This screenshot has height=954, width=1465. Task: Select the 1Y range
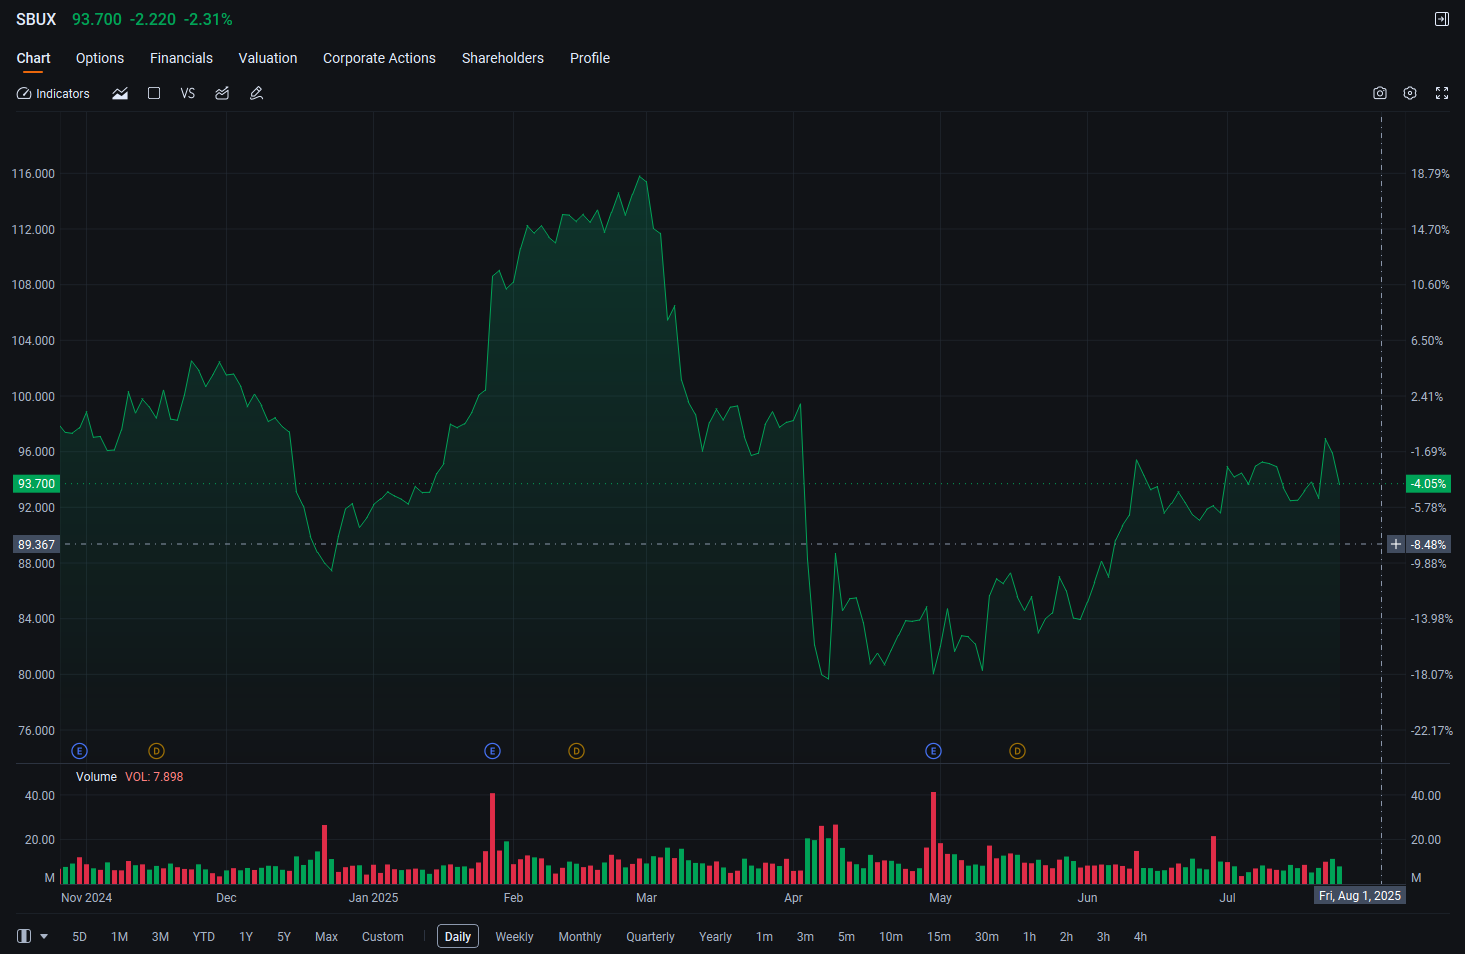[246, 937]
